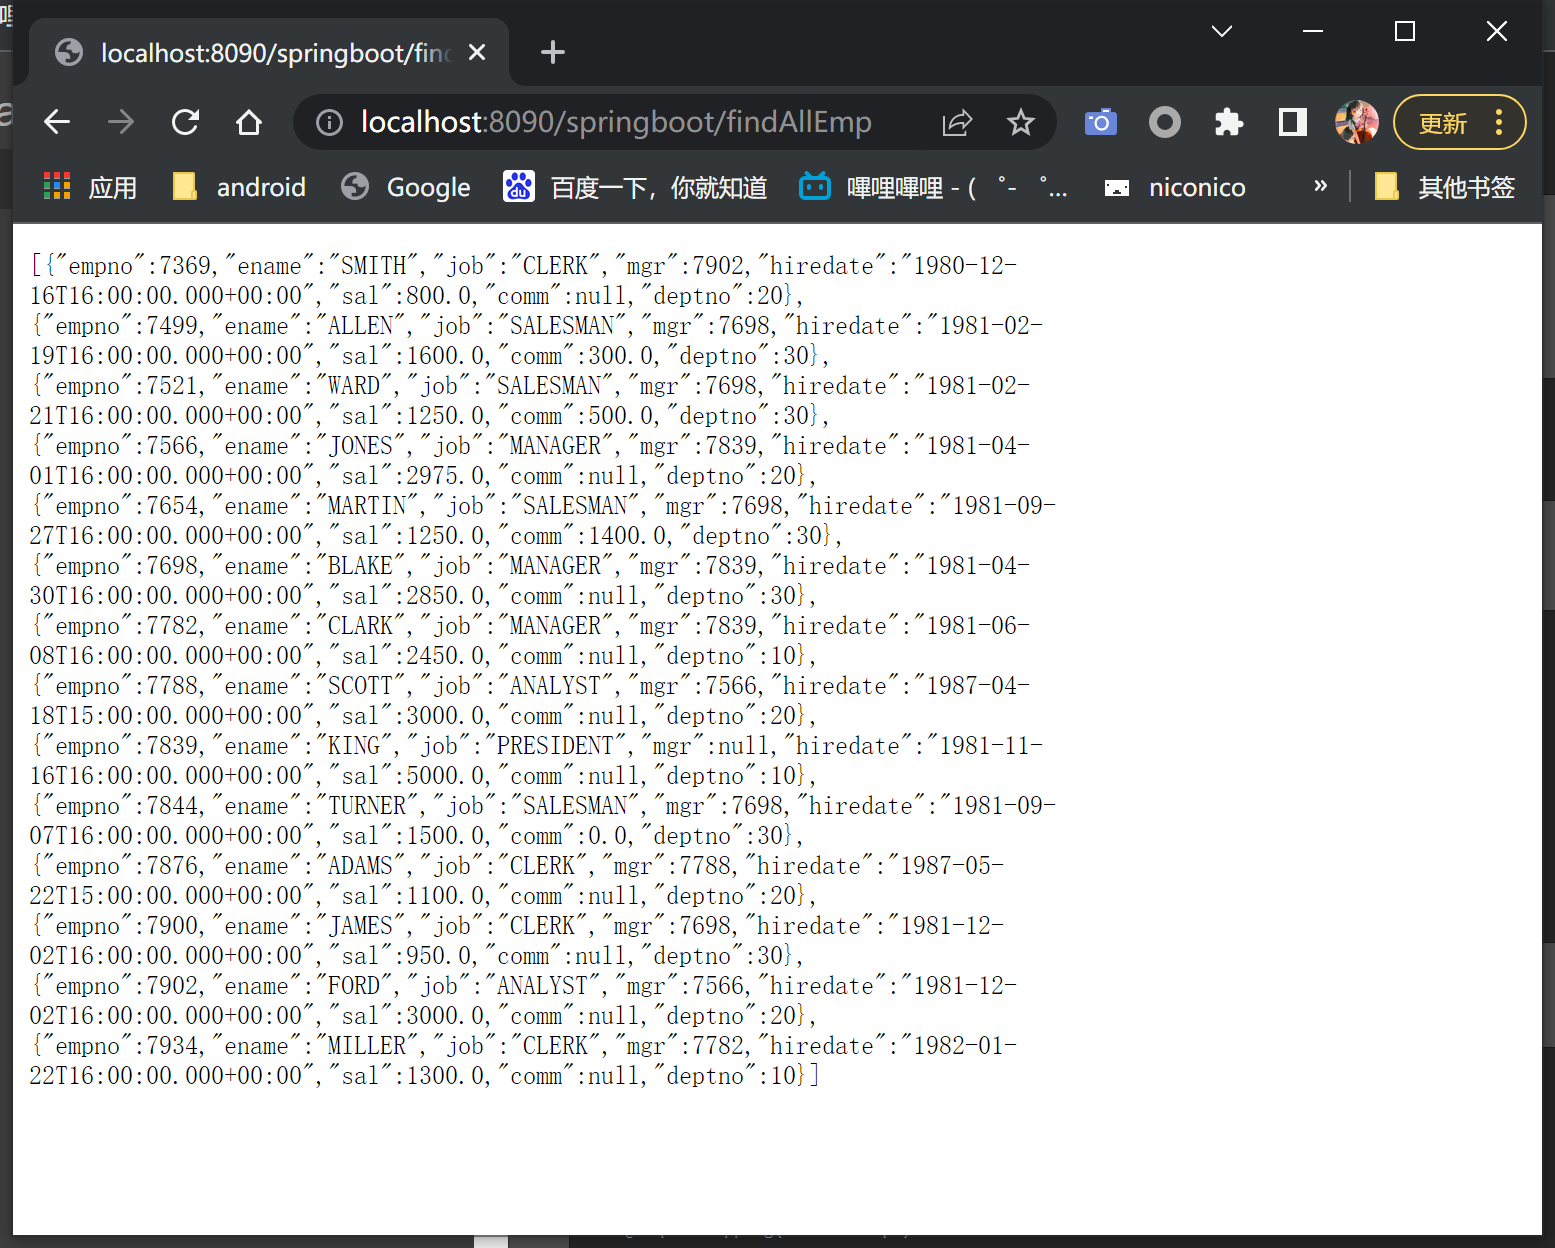Open the 百度一下，你就知道 bookmark
Viewport: 1555px width, 1248px height.
point(635,187)
